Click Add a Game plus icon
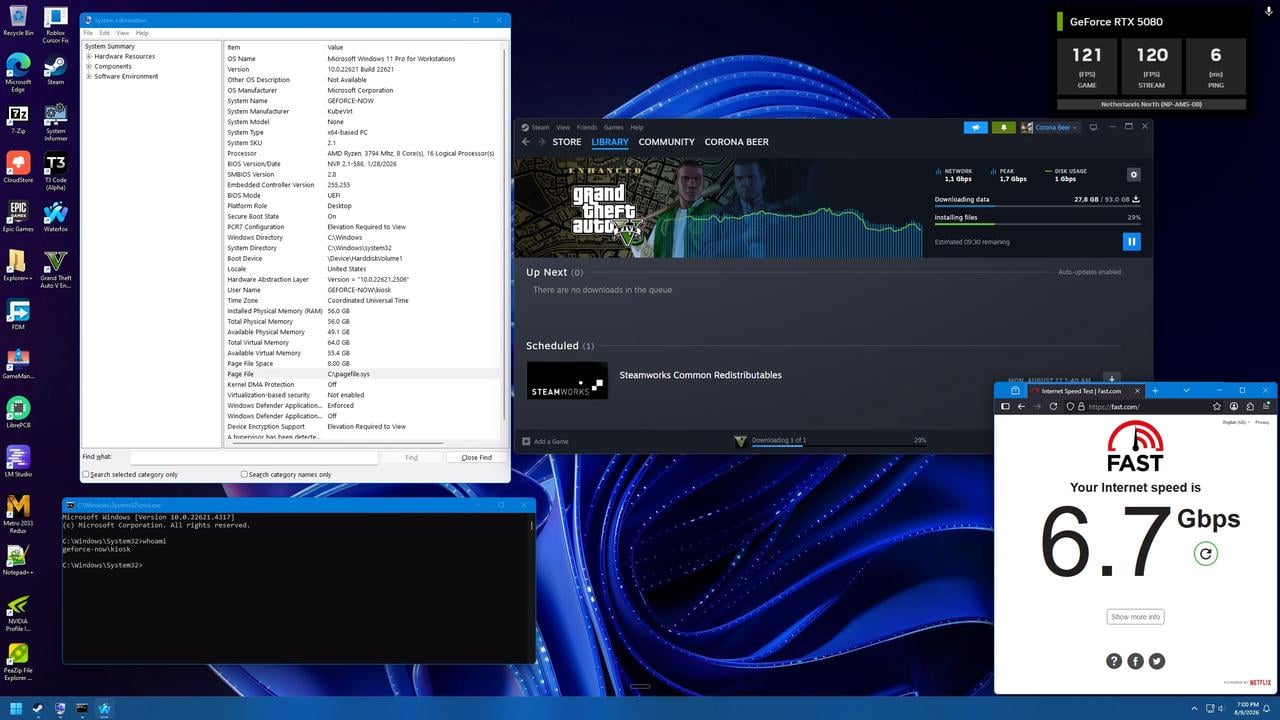The width and height of the screenshot is (1280, 720). tap(526, 441)
